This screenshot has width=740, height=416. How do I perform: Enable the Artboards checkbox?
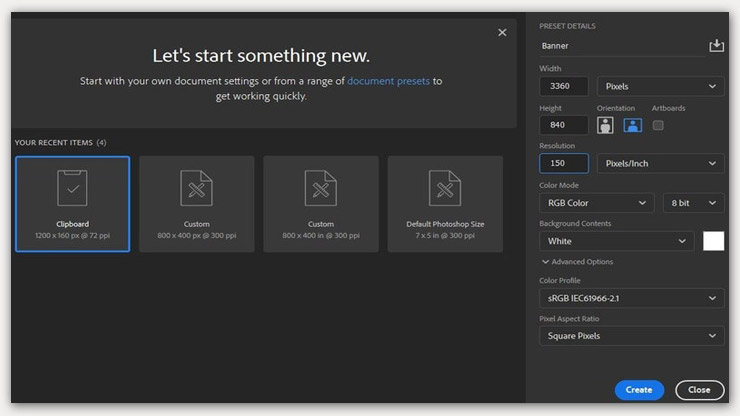tap(658, 125)
